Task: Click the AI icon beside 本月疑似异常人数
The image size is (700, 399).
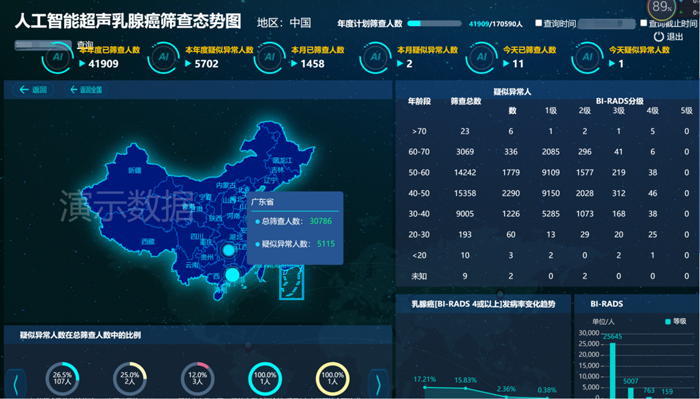Action: [375, 57]
